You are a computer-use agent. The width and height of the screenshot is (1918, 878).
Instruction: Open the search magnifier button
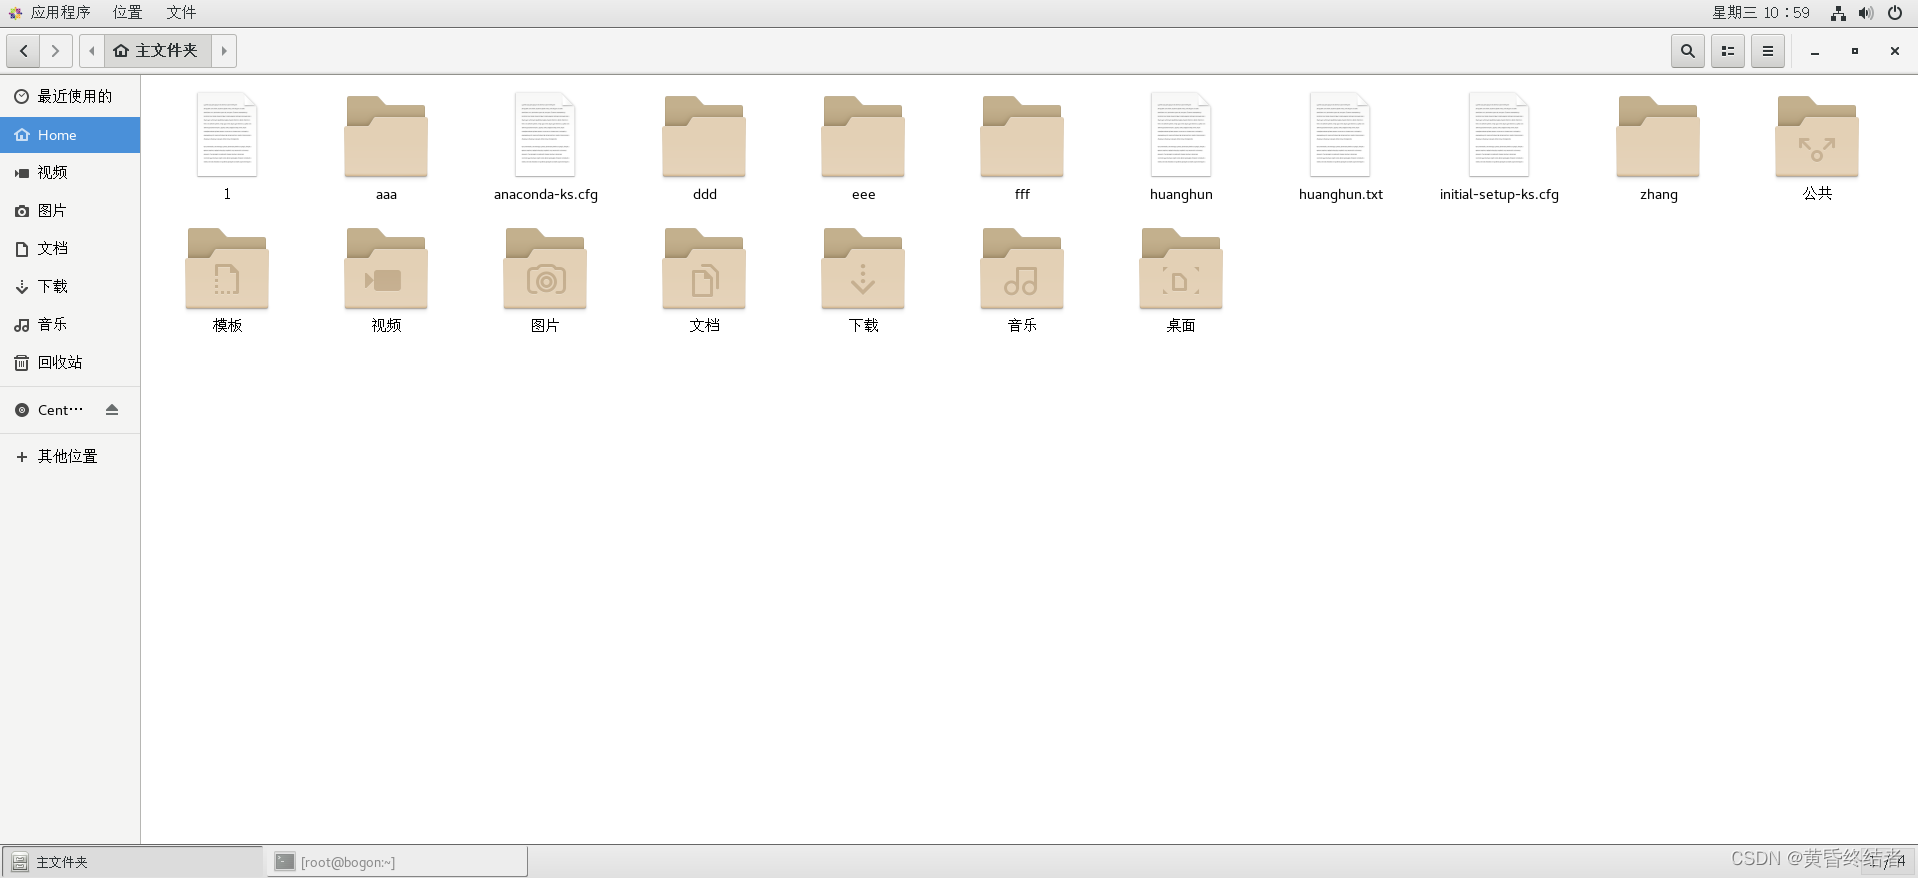(1688, 51)
